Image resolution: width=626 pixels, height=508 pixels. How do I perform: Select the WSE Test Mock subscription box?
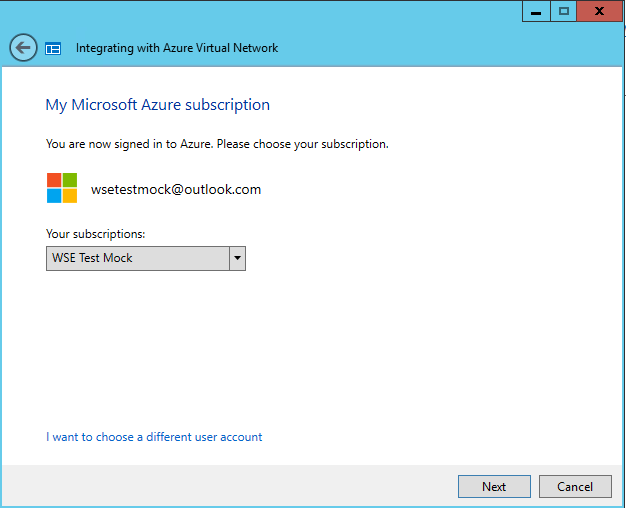[146, 258]
